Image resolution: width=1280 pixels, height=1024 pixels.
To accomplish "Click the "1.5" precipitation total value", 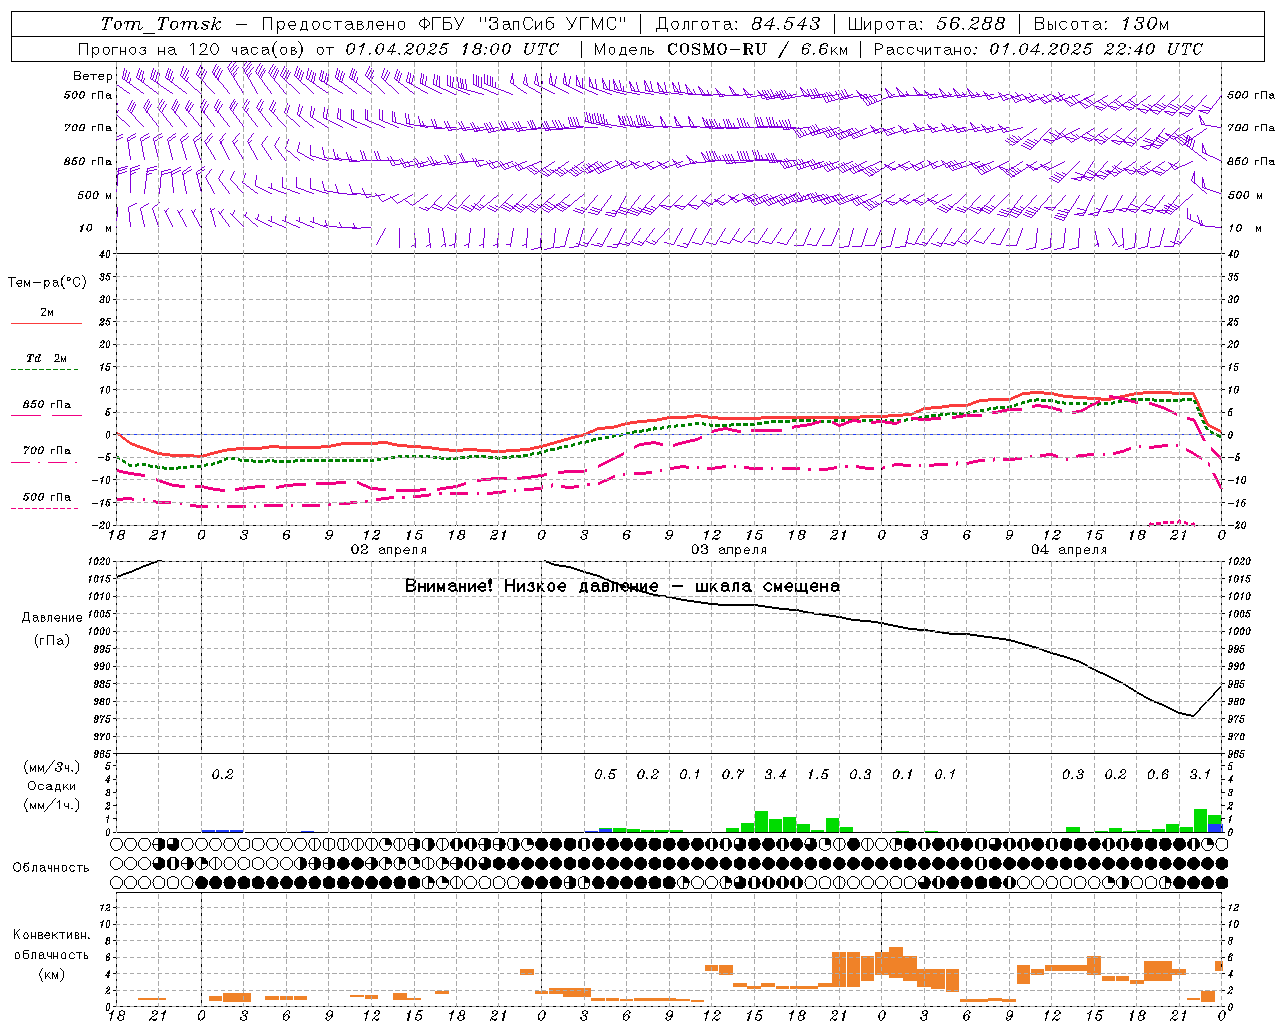I will point(818,774).
